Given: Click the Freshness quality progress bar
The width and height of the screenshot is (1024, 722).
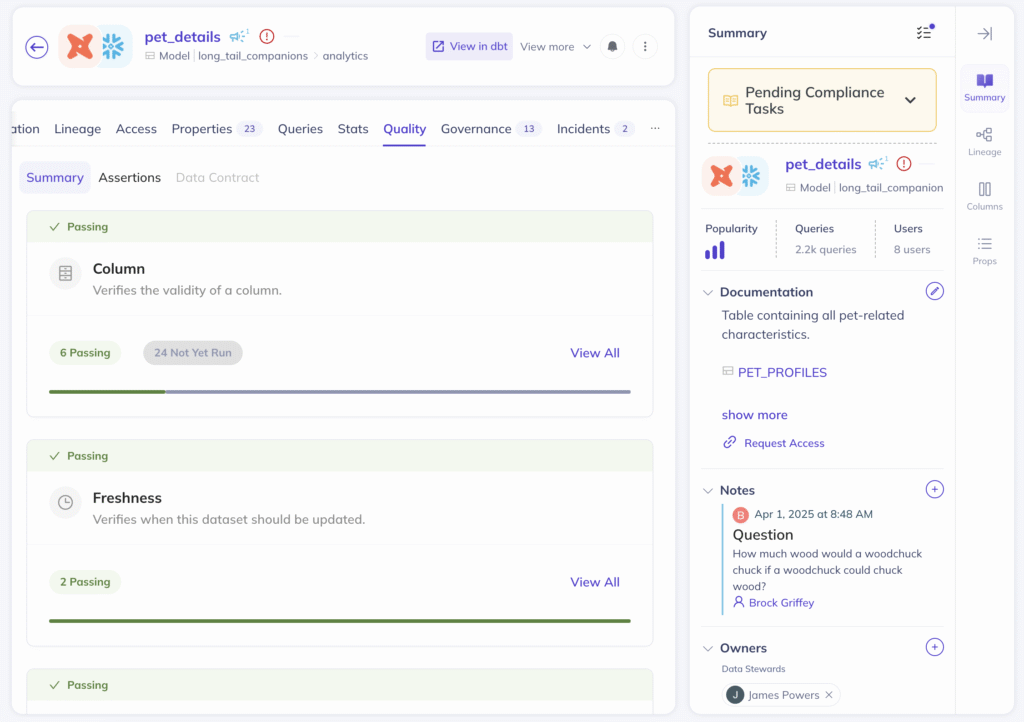Looking at the screenshot, I should pos(339,620).
